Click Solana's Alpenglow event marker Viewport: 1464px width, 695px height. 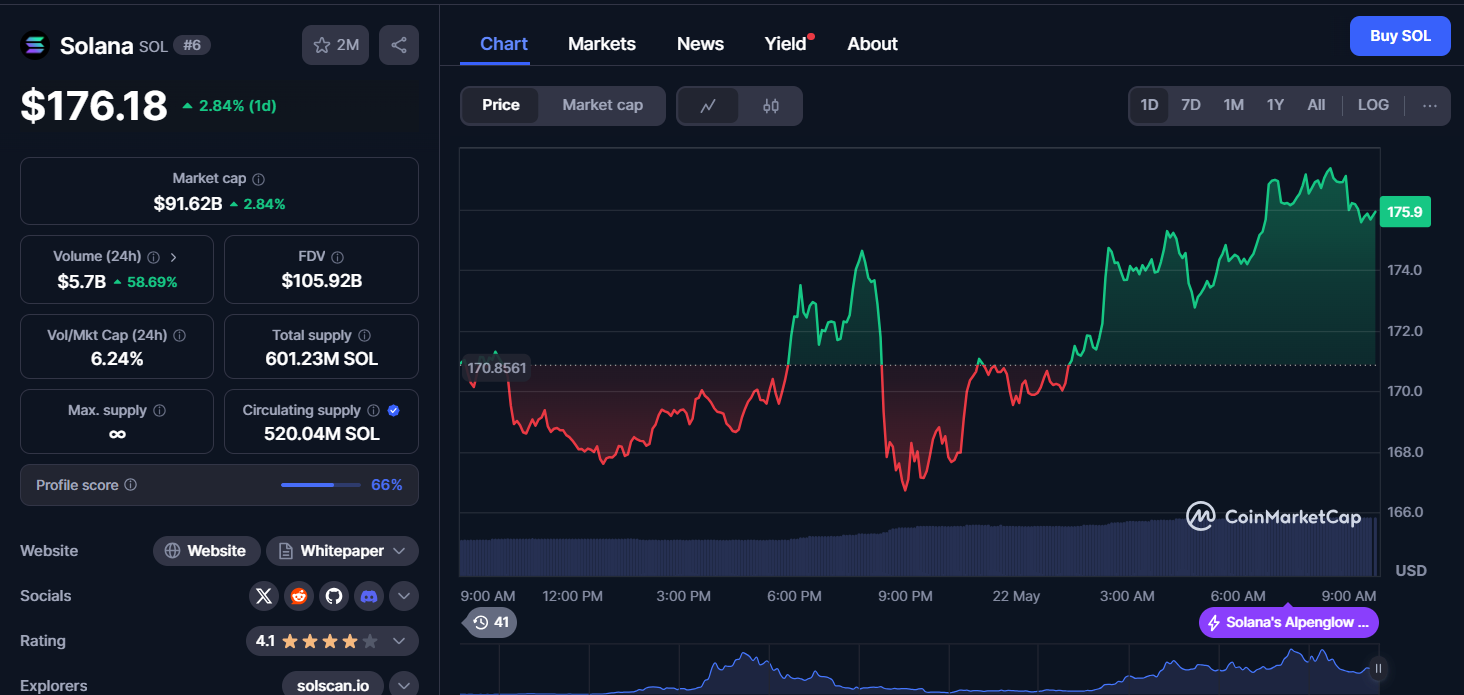point(1288,623)
